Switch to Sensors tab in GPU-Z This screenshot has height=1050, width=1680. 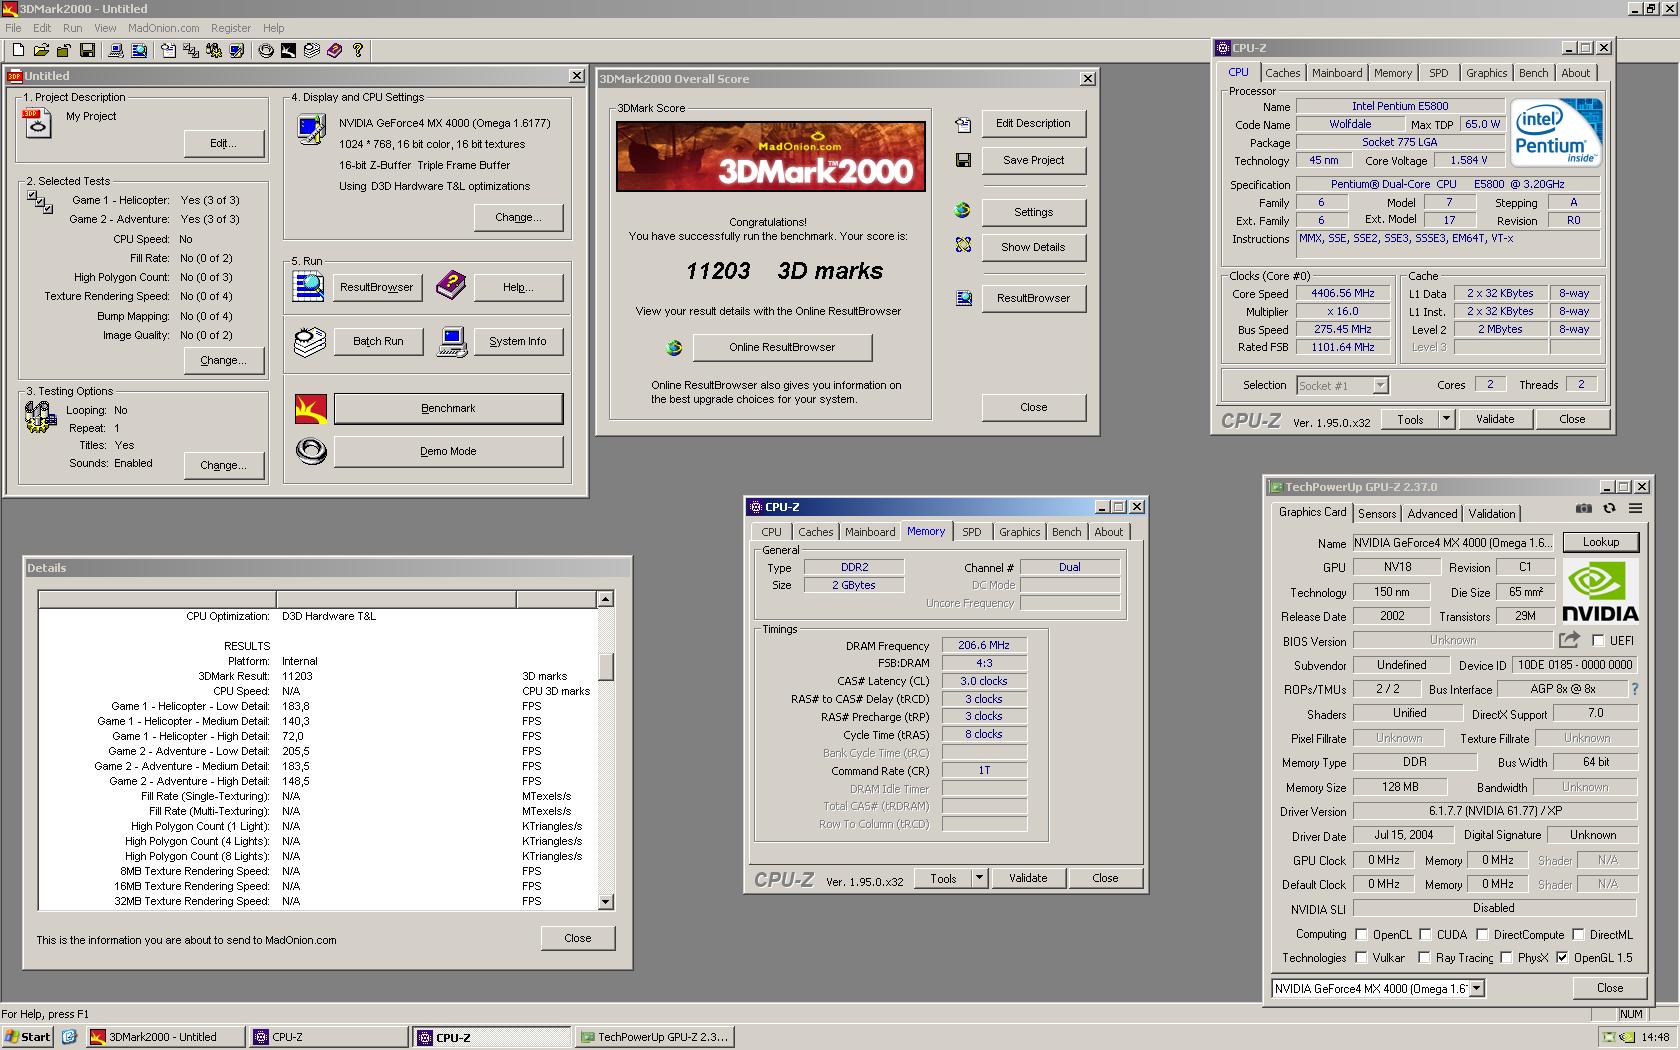pyautogui.click(x=1377, y=514)
